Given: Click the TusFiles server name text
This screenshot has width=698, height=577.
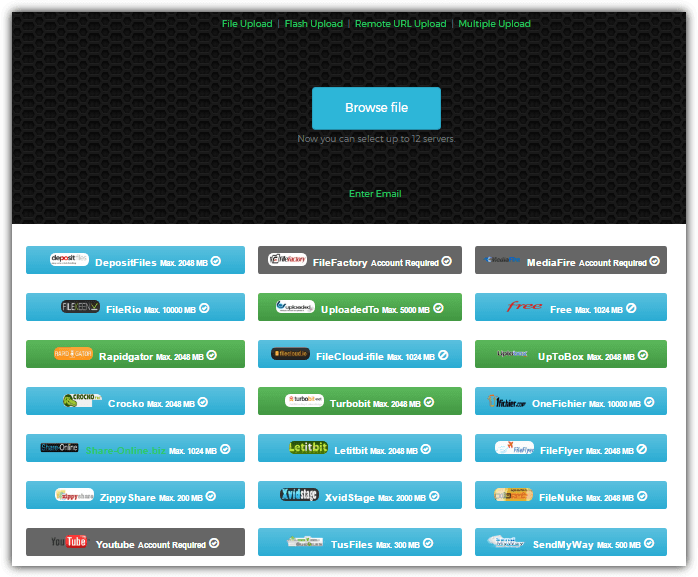Looking at the screenshot, I should (x=352, y=544).
